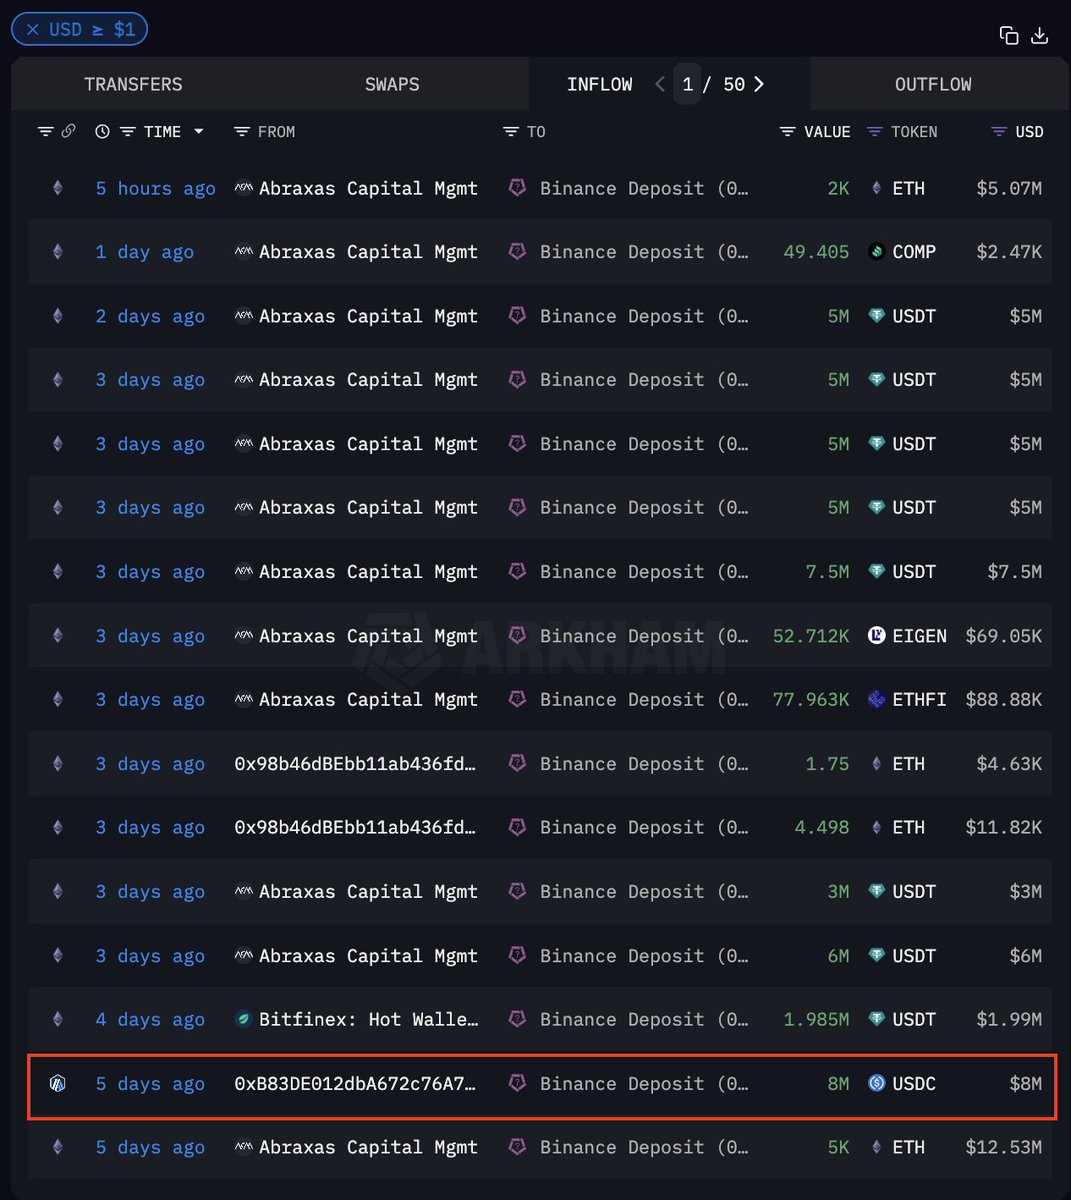Click the Bitfinex leaf icon
The width and height of the screenshot is (1071, 1200).
[x=243, y=1020]
